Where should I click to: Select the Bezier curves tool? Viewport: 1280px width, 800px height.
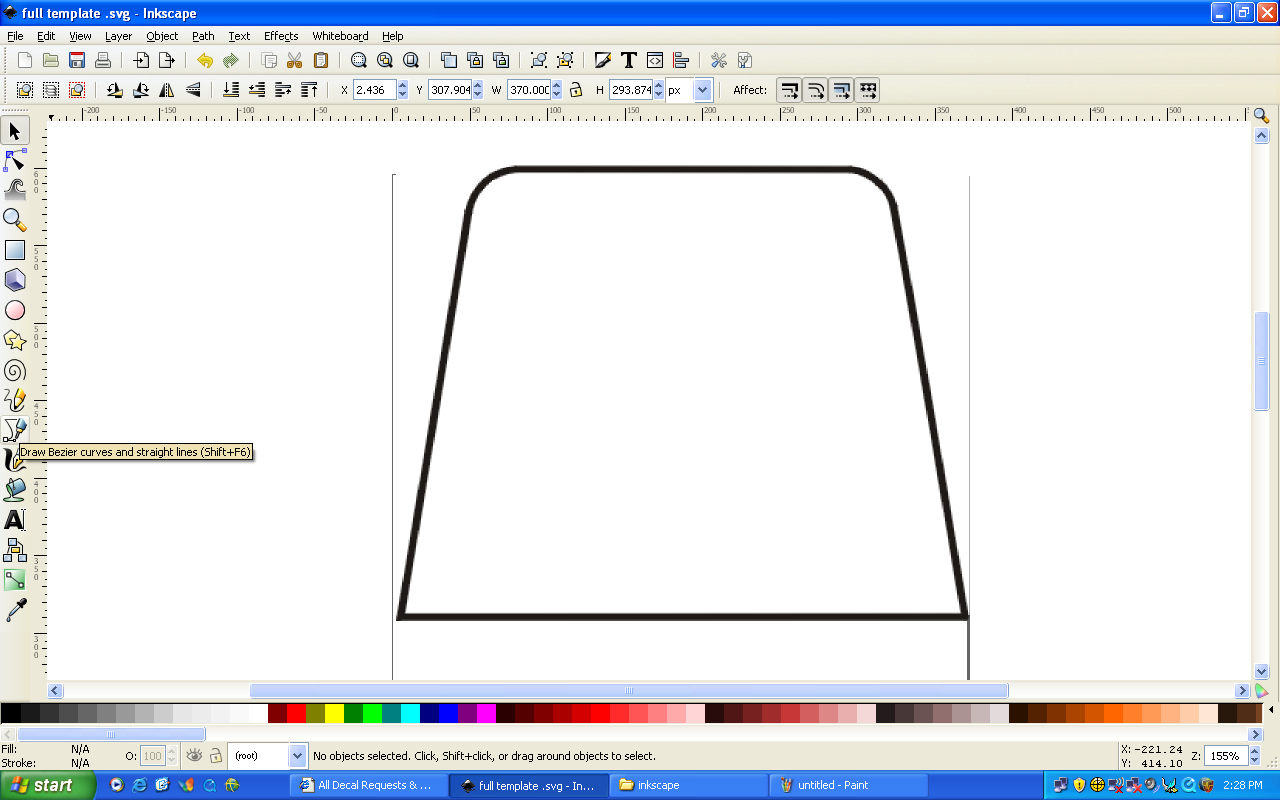(15, 430)
